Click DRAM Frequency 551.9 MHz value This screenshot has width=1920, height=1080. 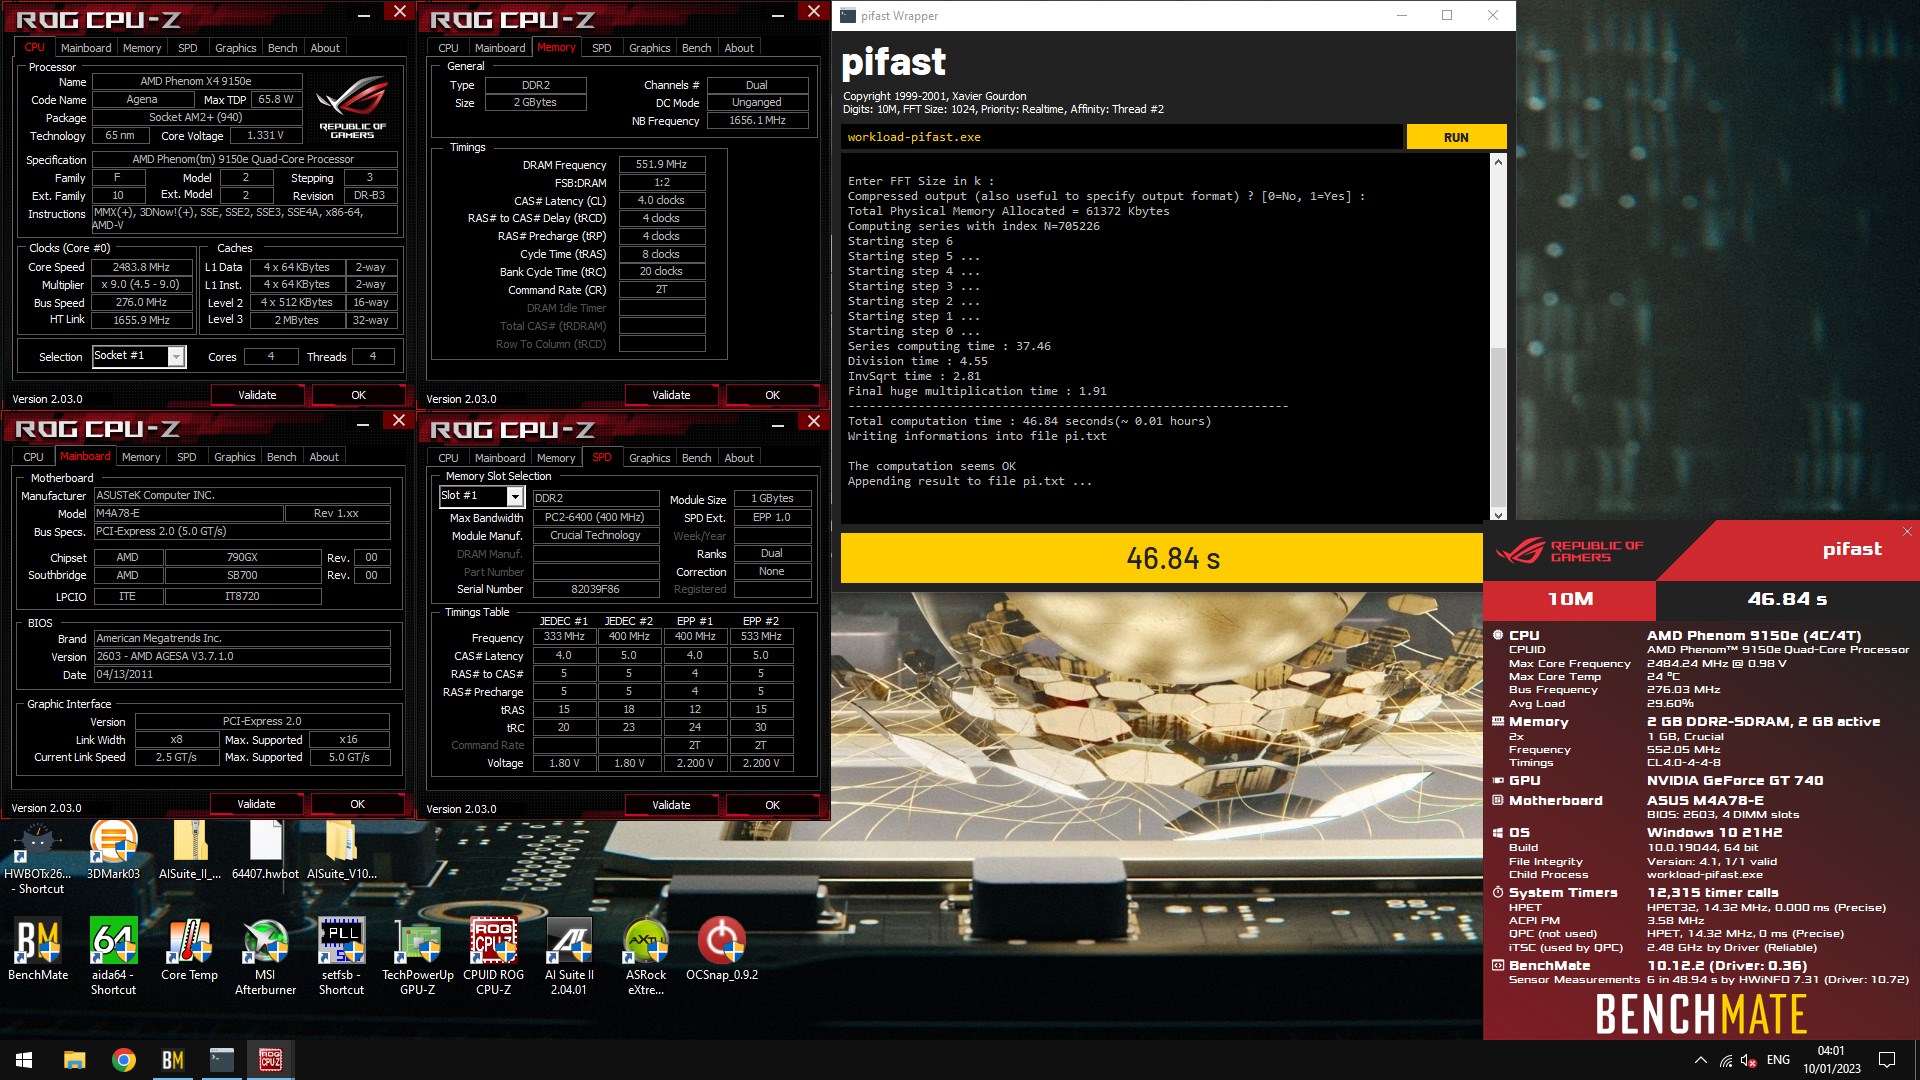(x=662, y=165)
